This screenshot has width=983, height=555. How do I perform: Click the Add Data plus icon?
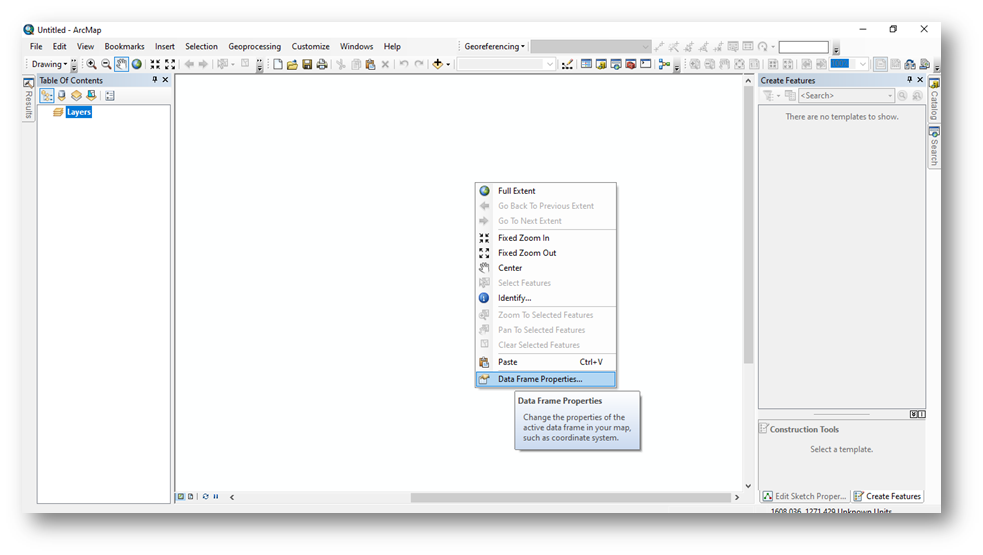438,64
